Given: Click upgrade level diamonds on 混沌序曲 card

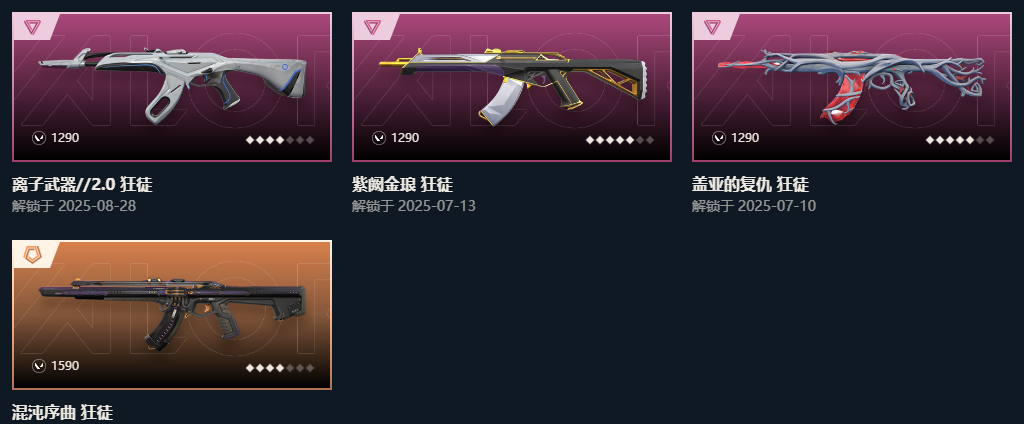Looking at the screenshot, I should pyautogui.click(x=280, y=368).
